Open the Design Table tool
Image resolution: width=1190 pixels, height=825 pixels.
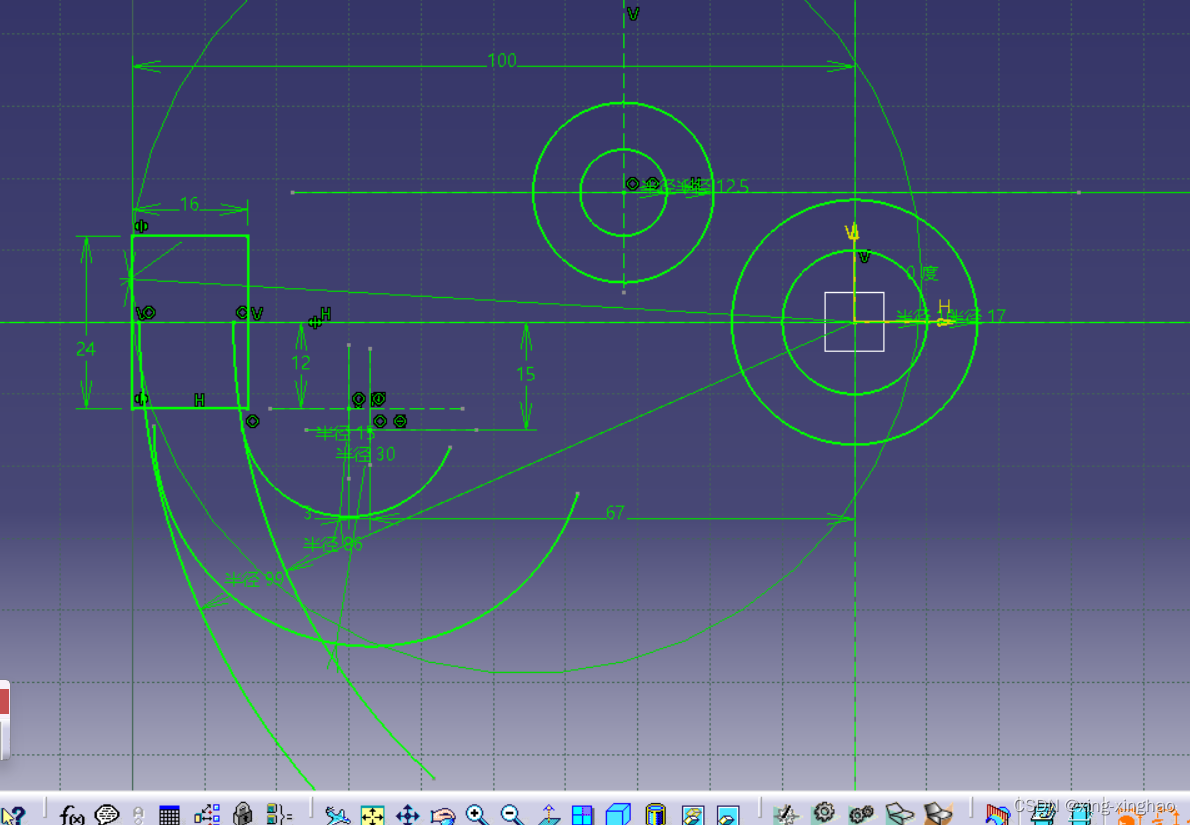(169, 815)
